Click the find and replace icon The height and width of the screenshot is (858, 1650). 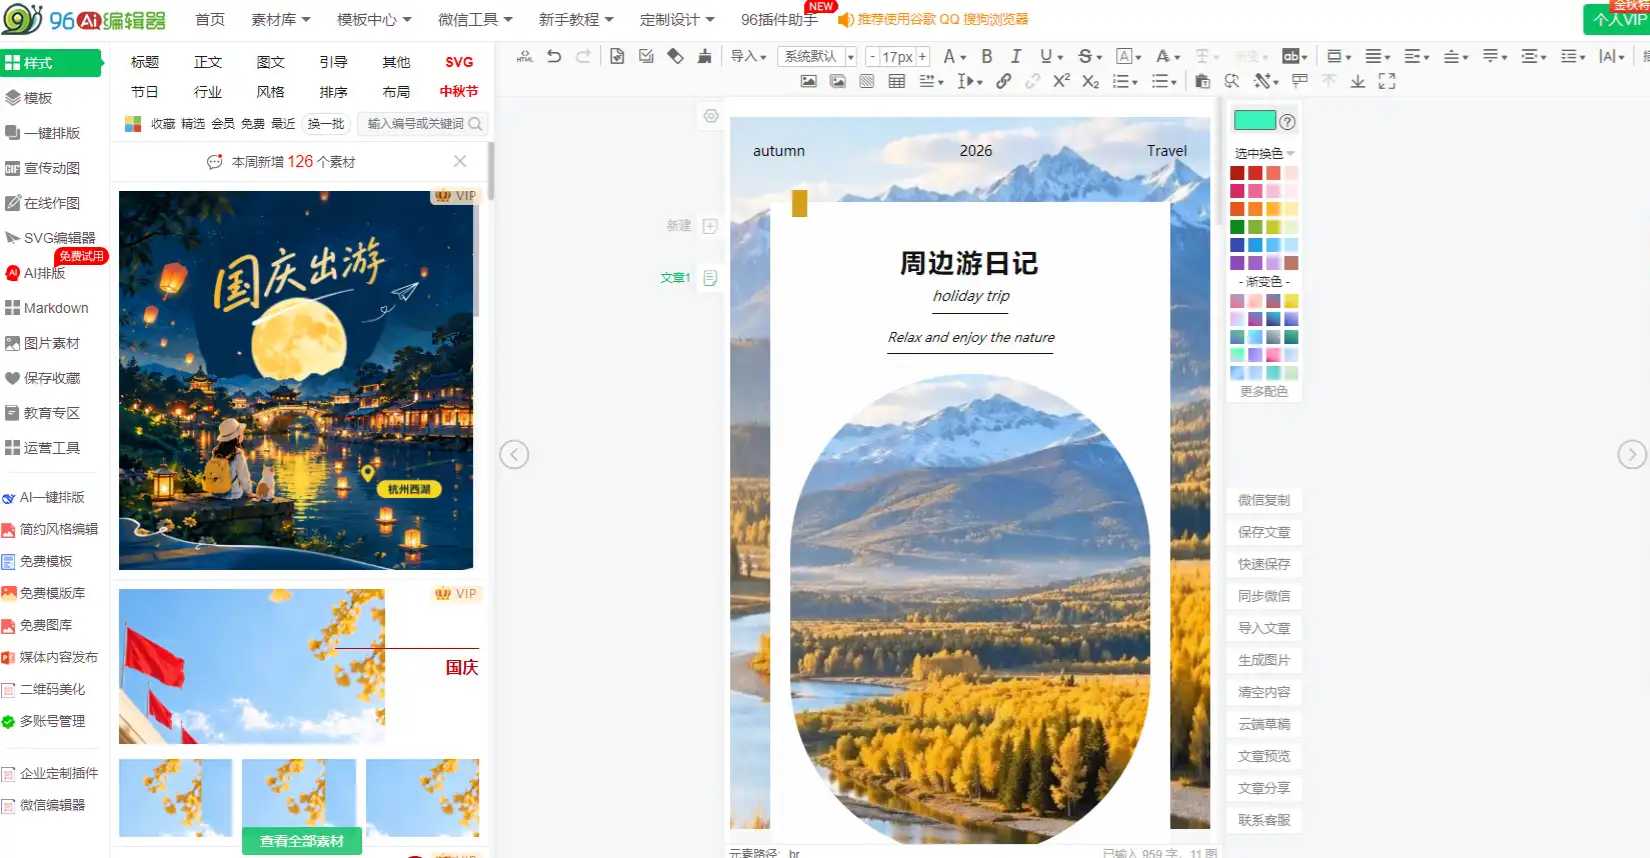[x=1232, y=81]
